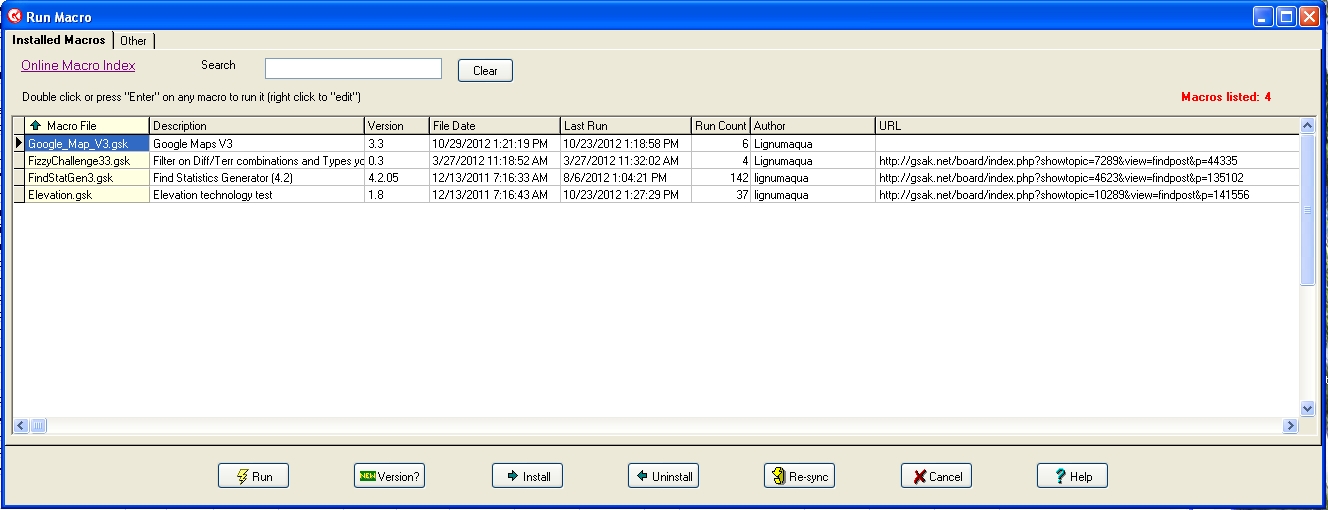The width and height of the screenshot is (1328, 510).
Task: Click the vertical scrollbar thumb
Action: [1307, 210]
